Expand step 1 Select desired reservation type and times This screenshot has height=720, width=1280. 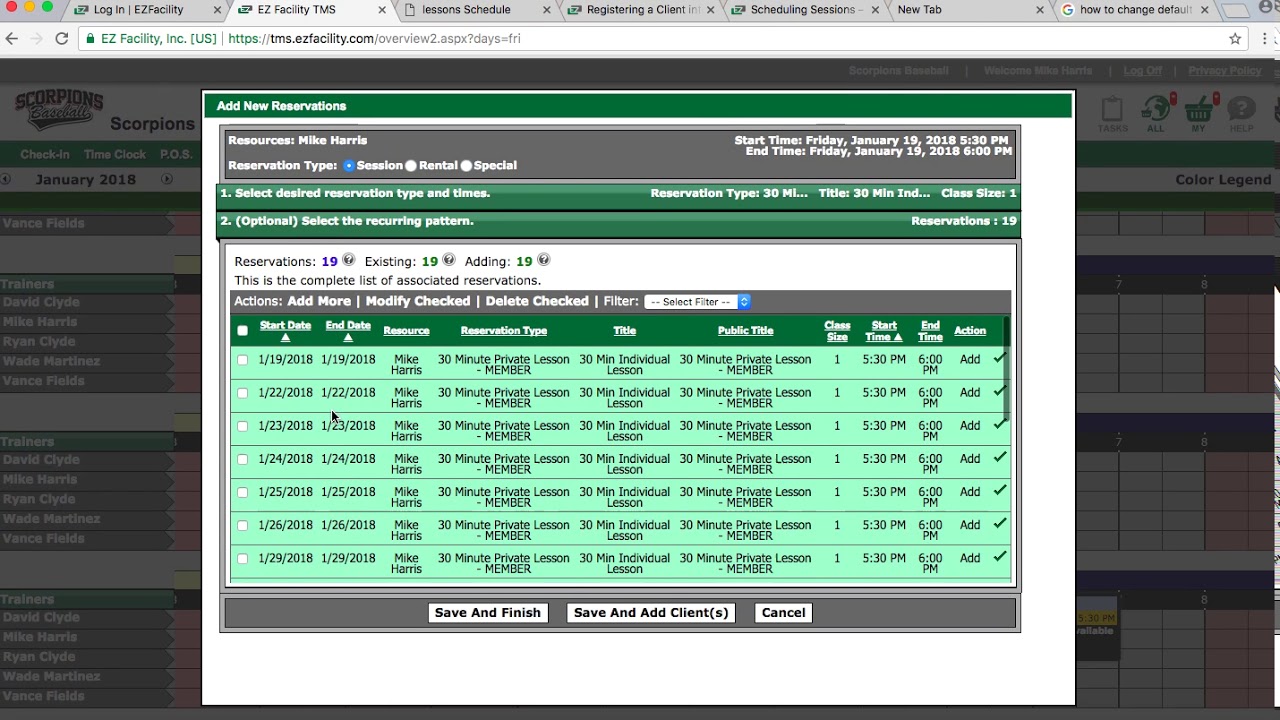(619, 195)
